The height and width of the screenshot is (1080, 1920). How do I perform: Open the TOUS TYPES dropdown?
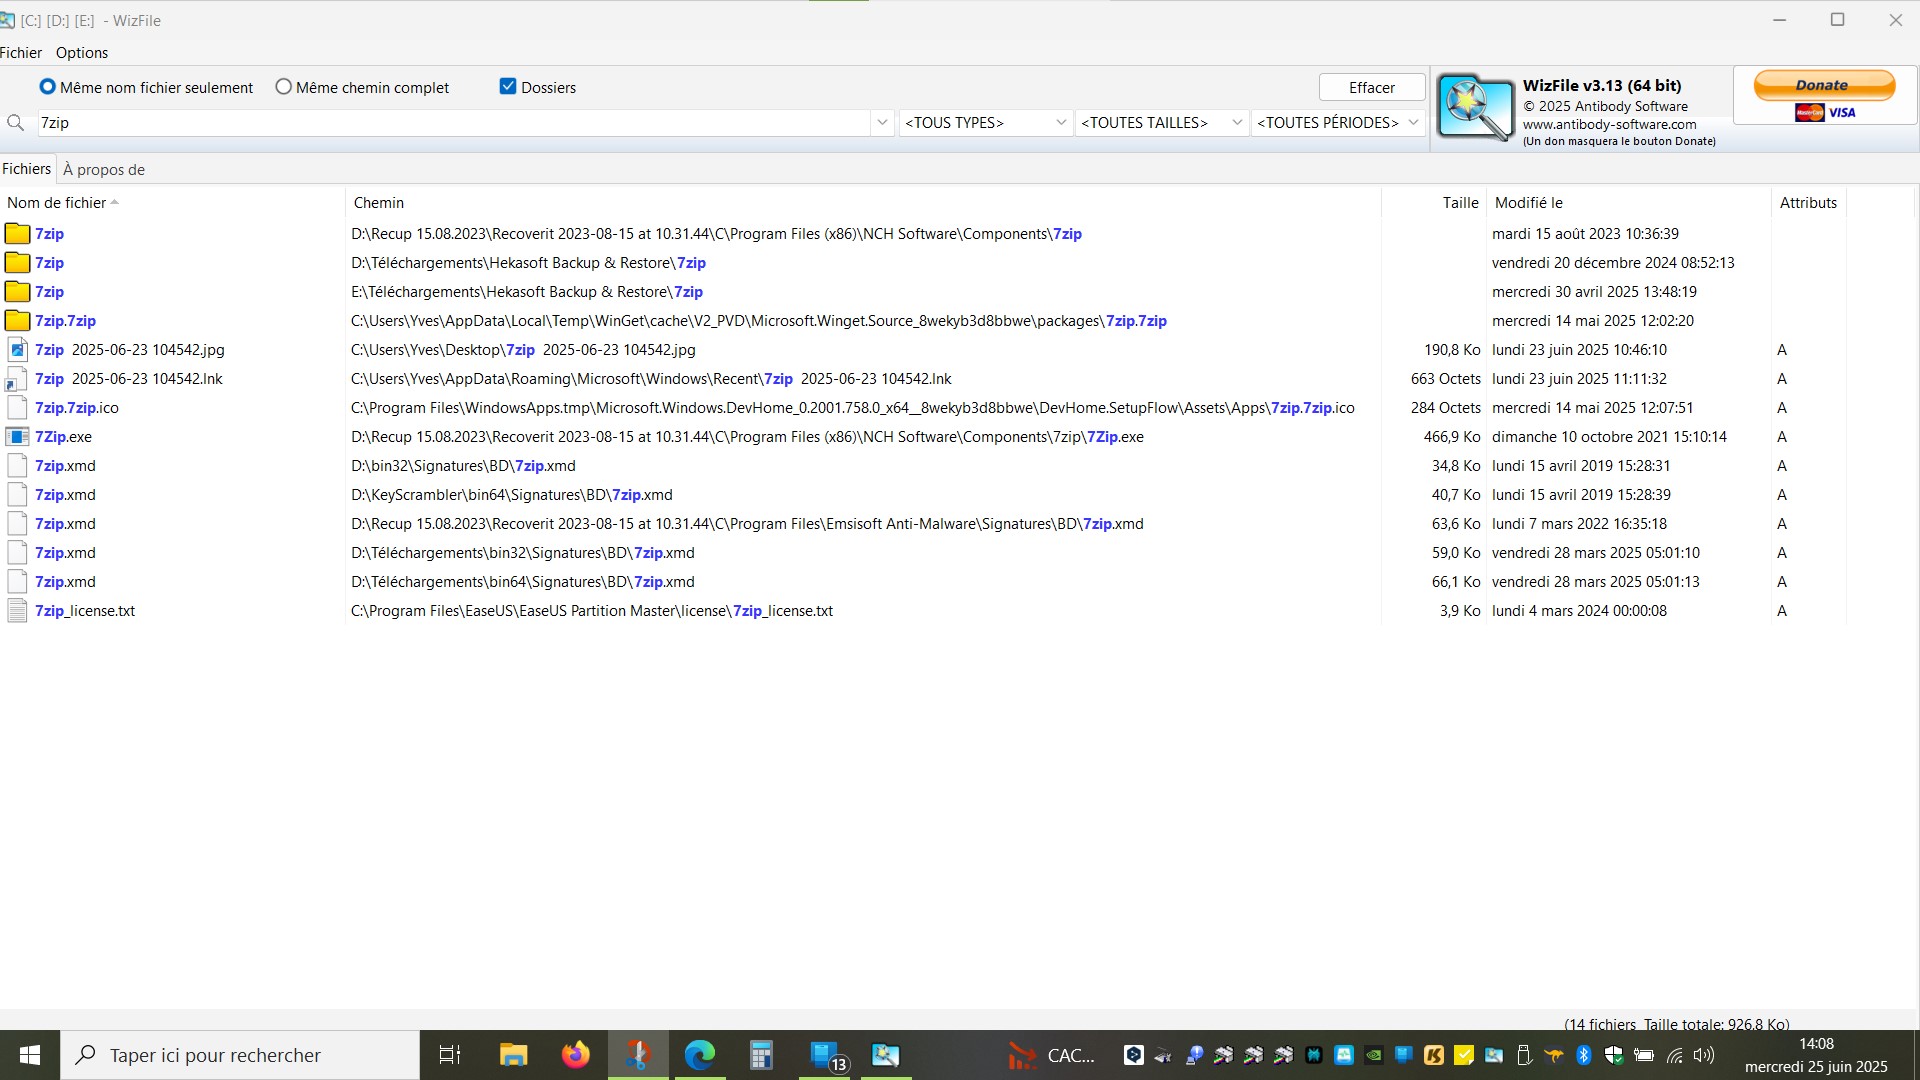point(985,122)
